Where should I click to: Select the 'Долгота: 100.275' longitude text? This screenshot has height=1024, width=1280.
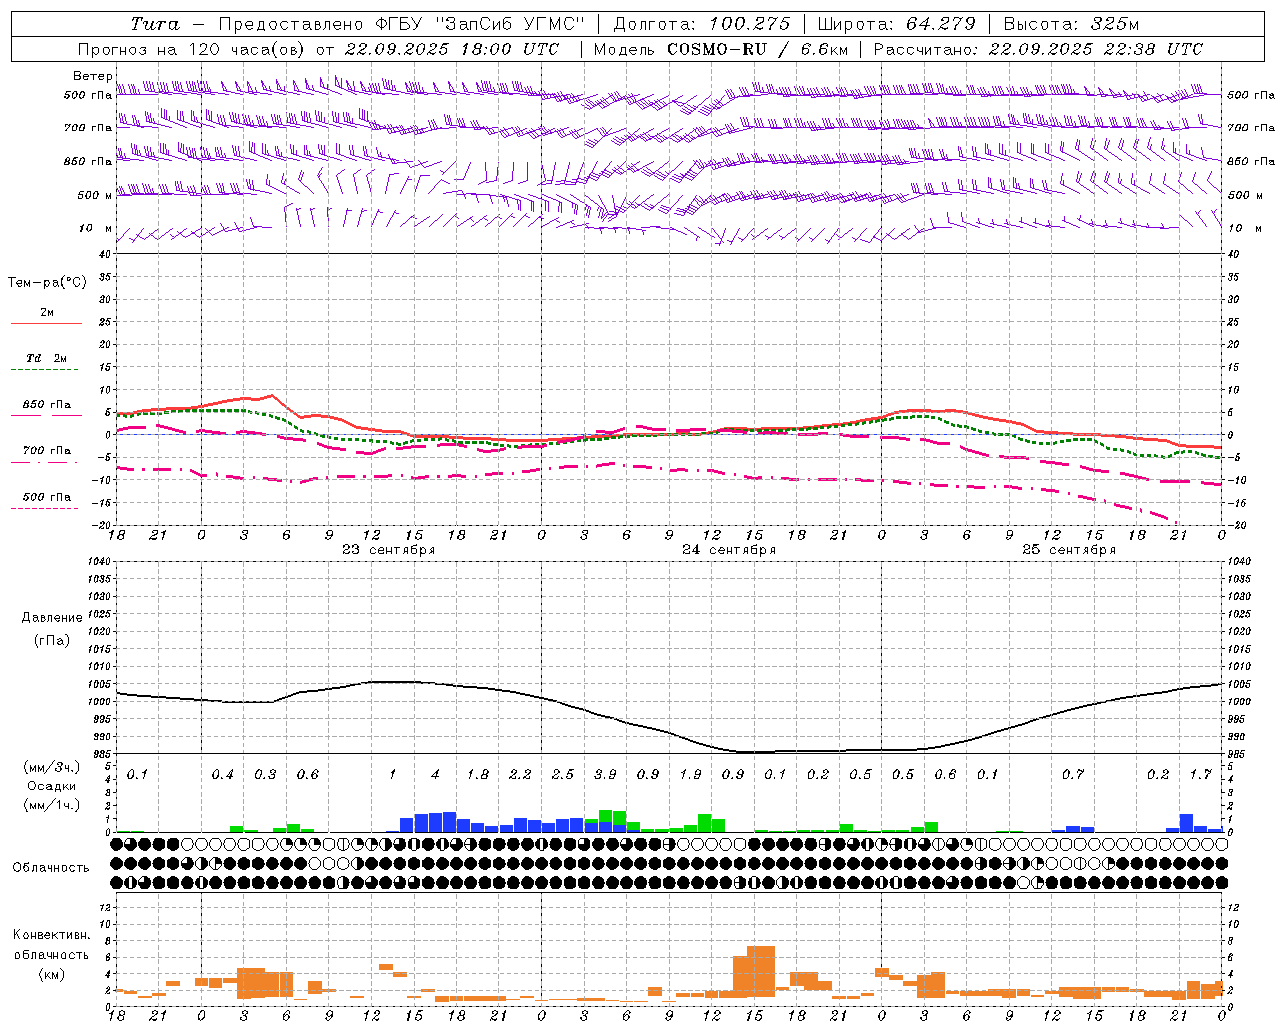(x=702, y=24)
